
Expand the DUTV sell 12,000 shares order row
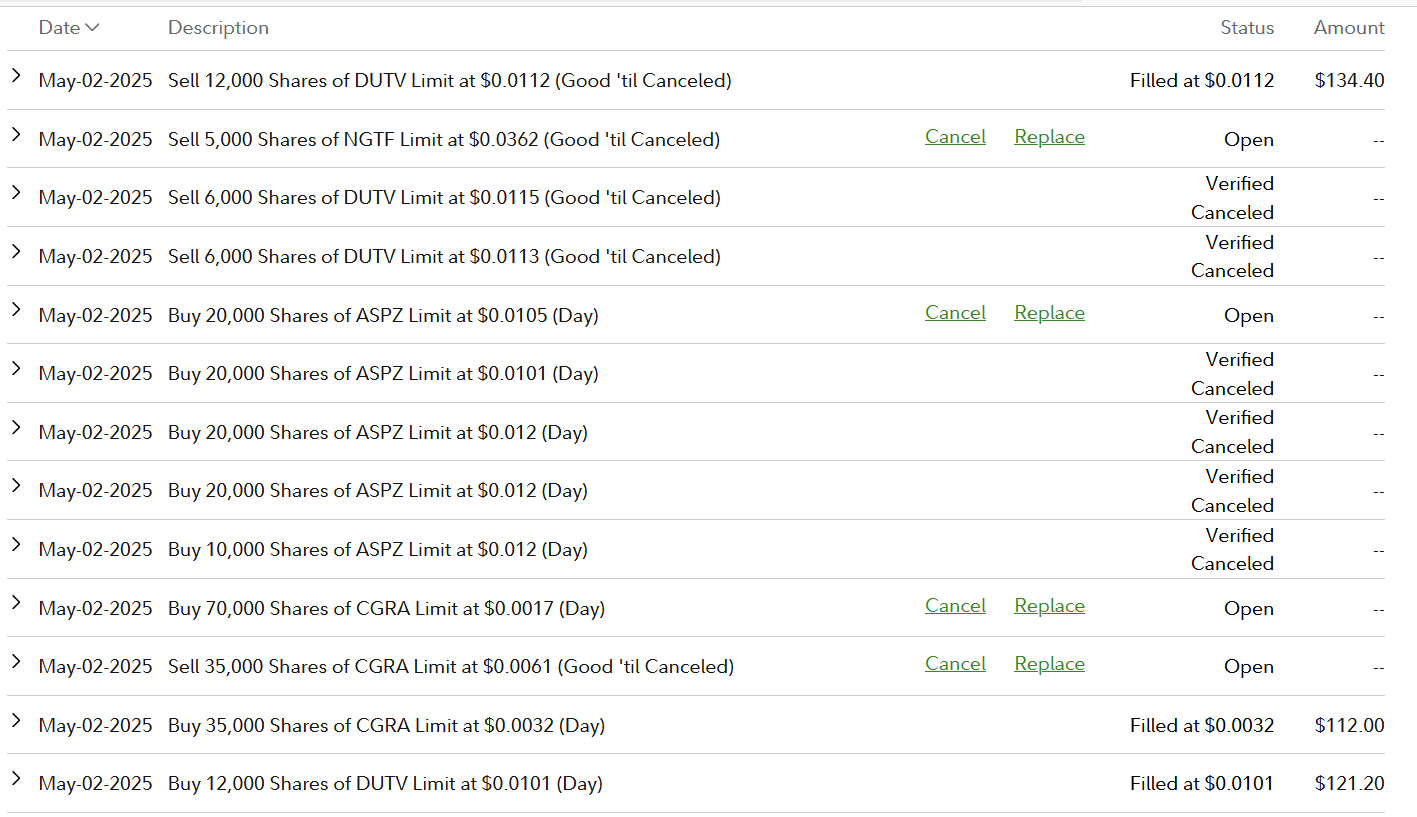[16, 76]
